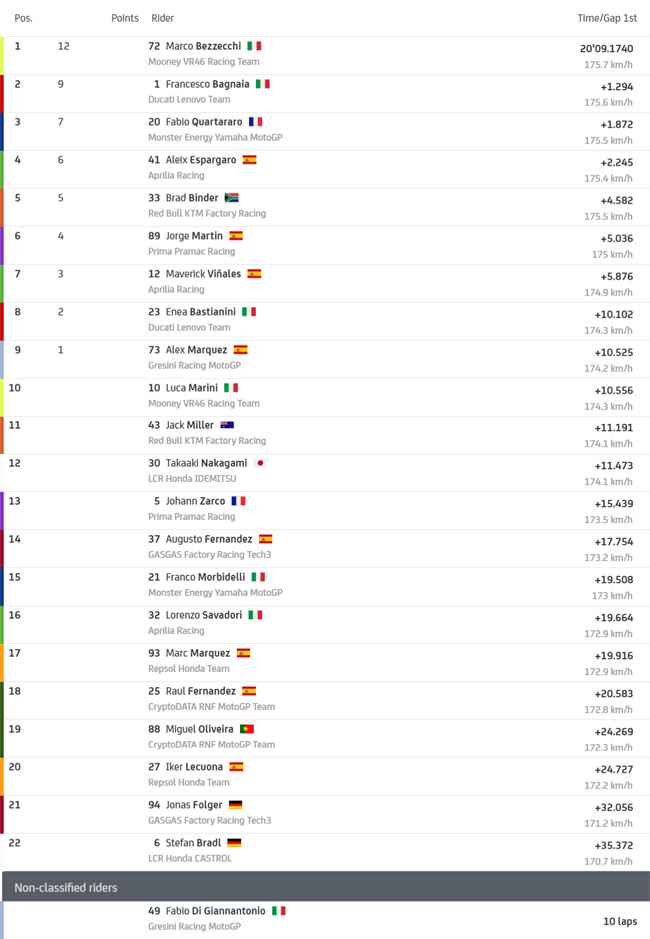Select Stefan Bradl's row time +35.372
This screenshot has width=650, height=939.
coord(613,846)
